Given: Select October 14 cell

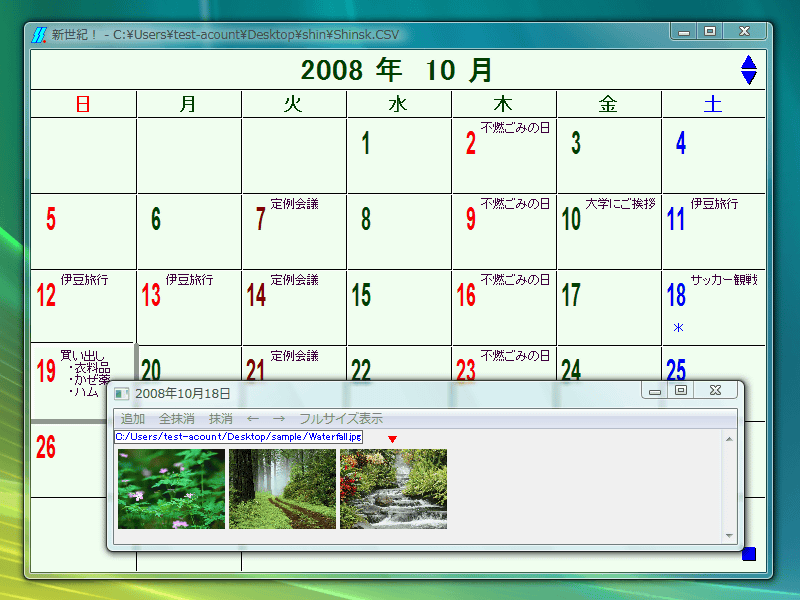Looking at the screenshot, I should (294, 308).
